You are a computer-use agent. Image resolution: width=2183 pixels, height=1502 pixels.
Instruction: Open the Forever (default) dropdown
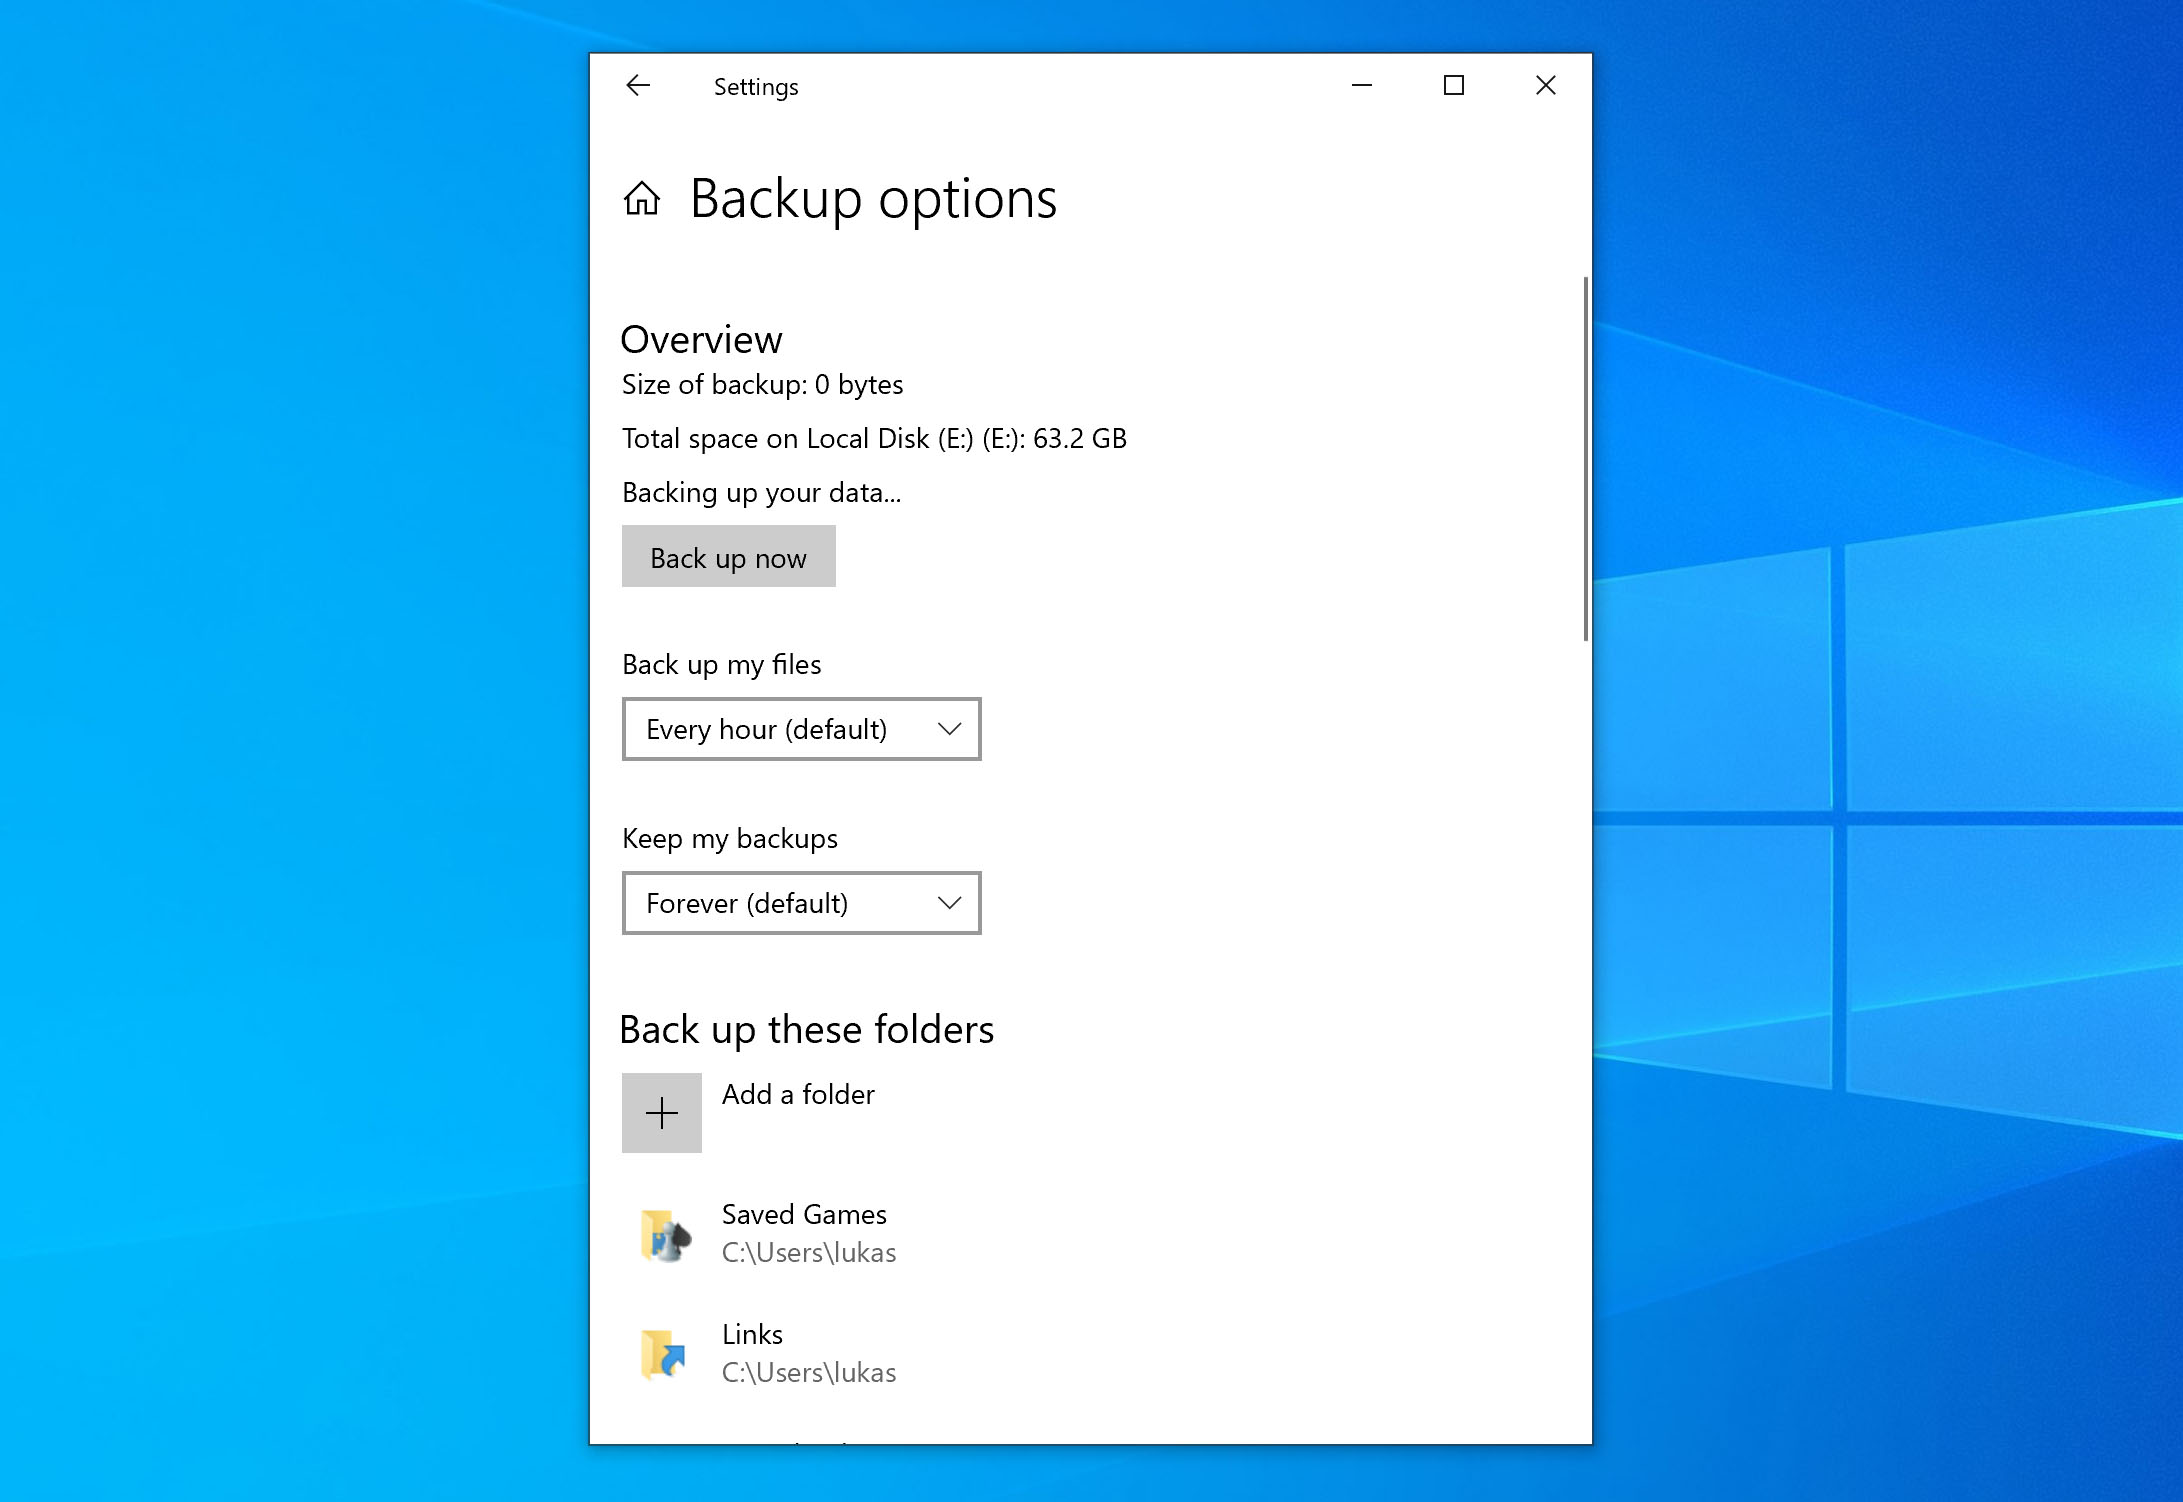pos(802,903)
